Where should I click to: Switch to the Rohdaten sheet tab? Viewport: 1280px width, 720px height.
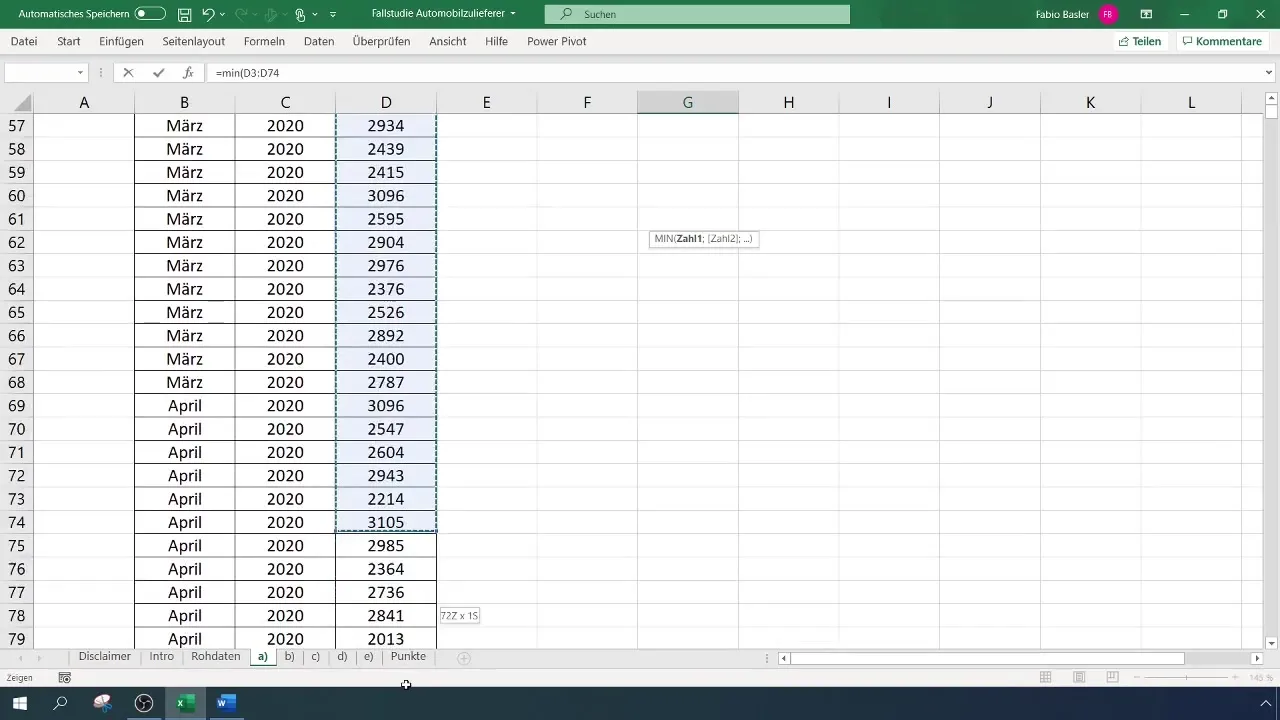tap(216, 656)
